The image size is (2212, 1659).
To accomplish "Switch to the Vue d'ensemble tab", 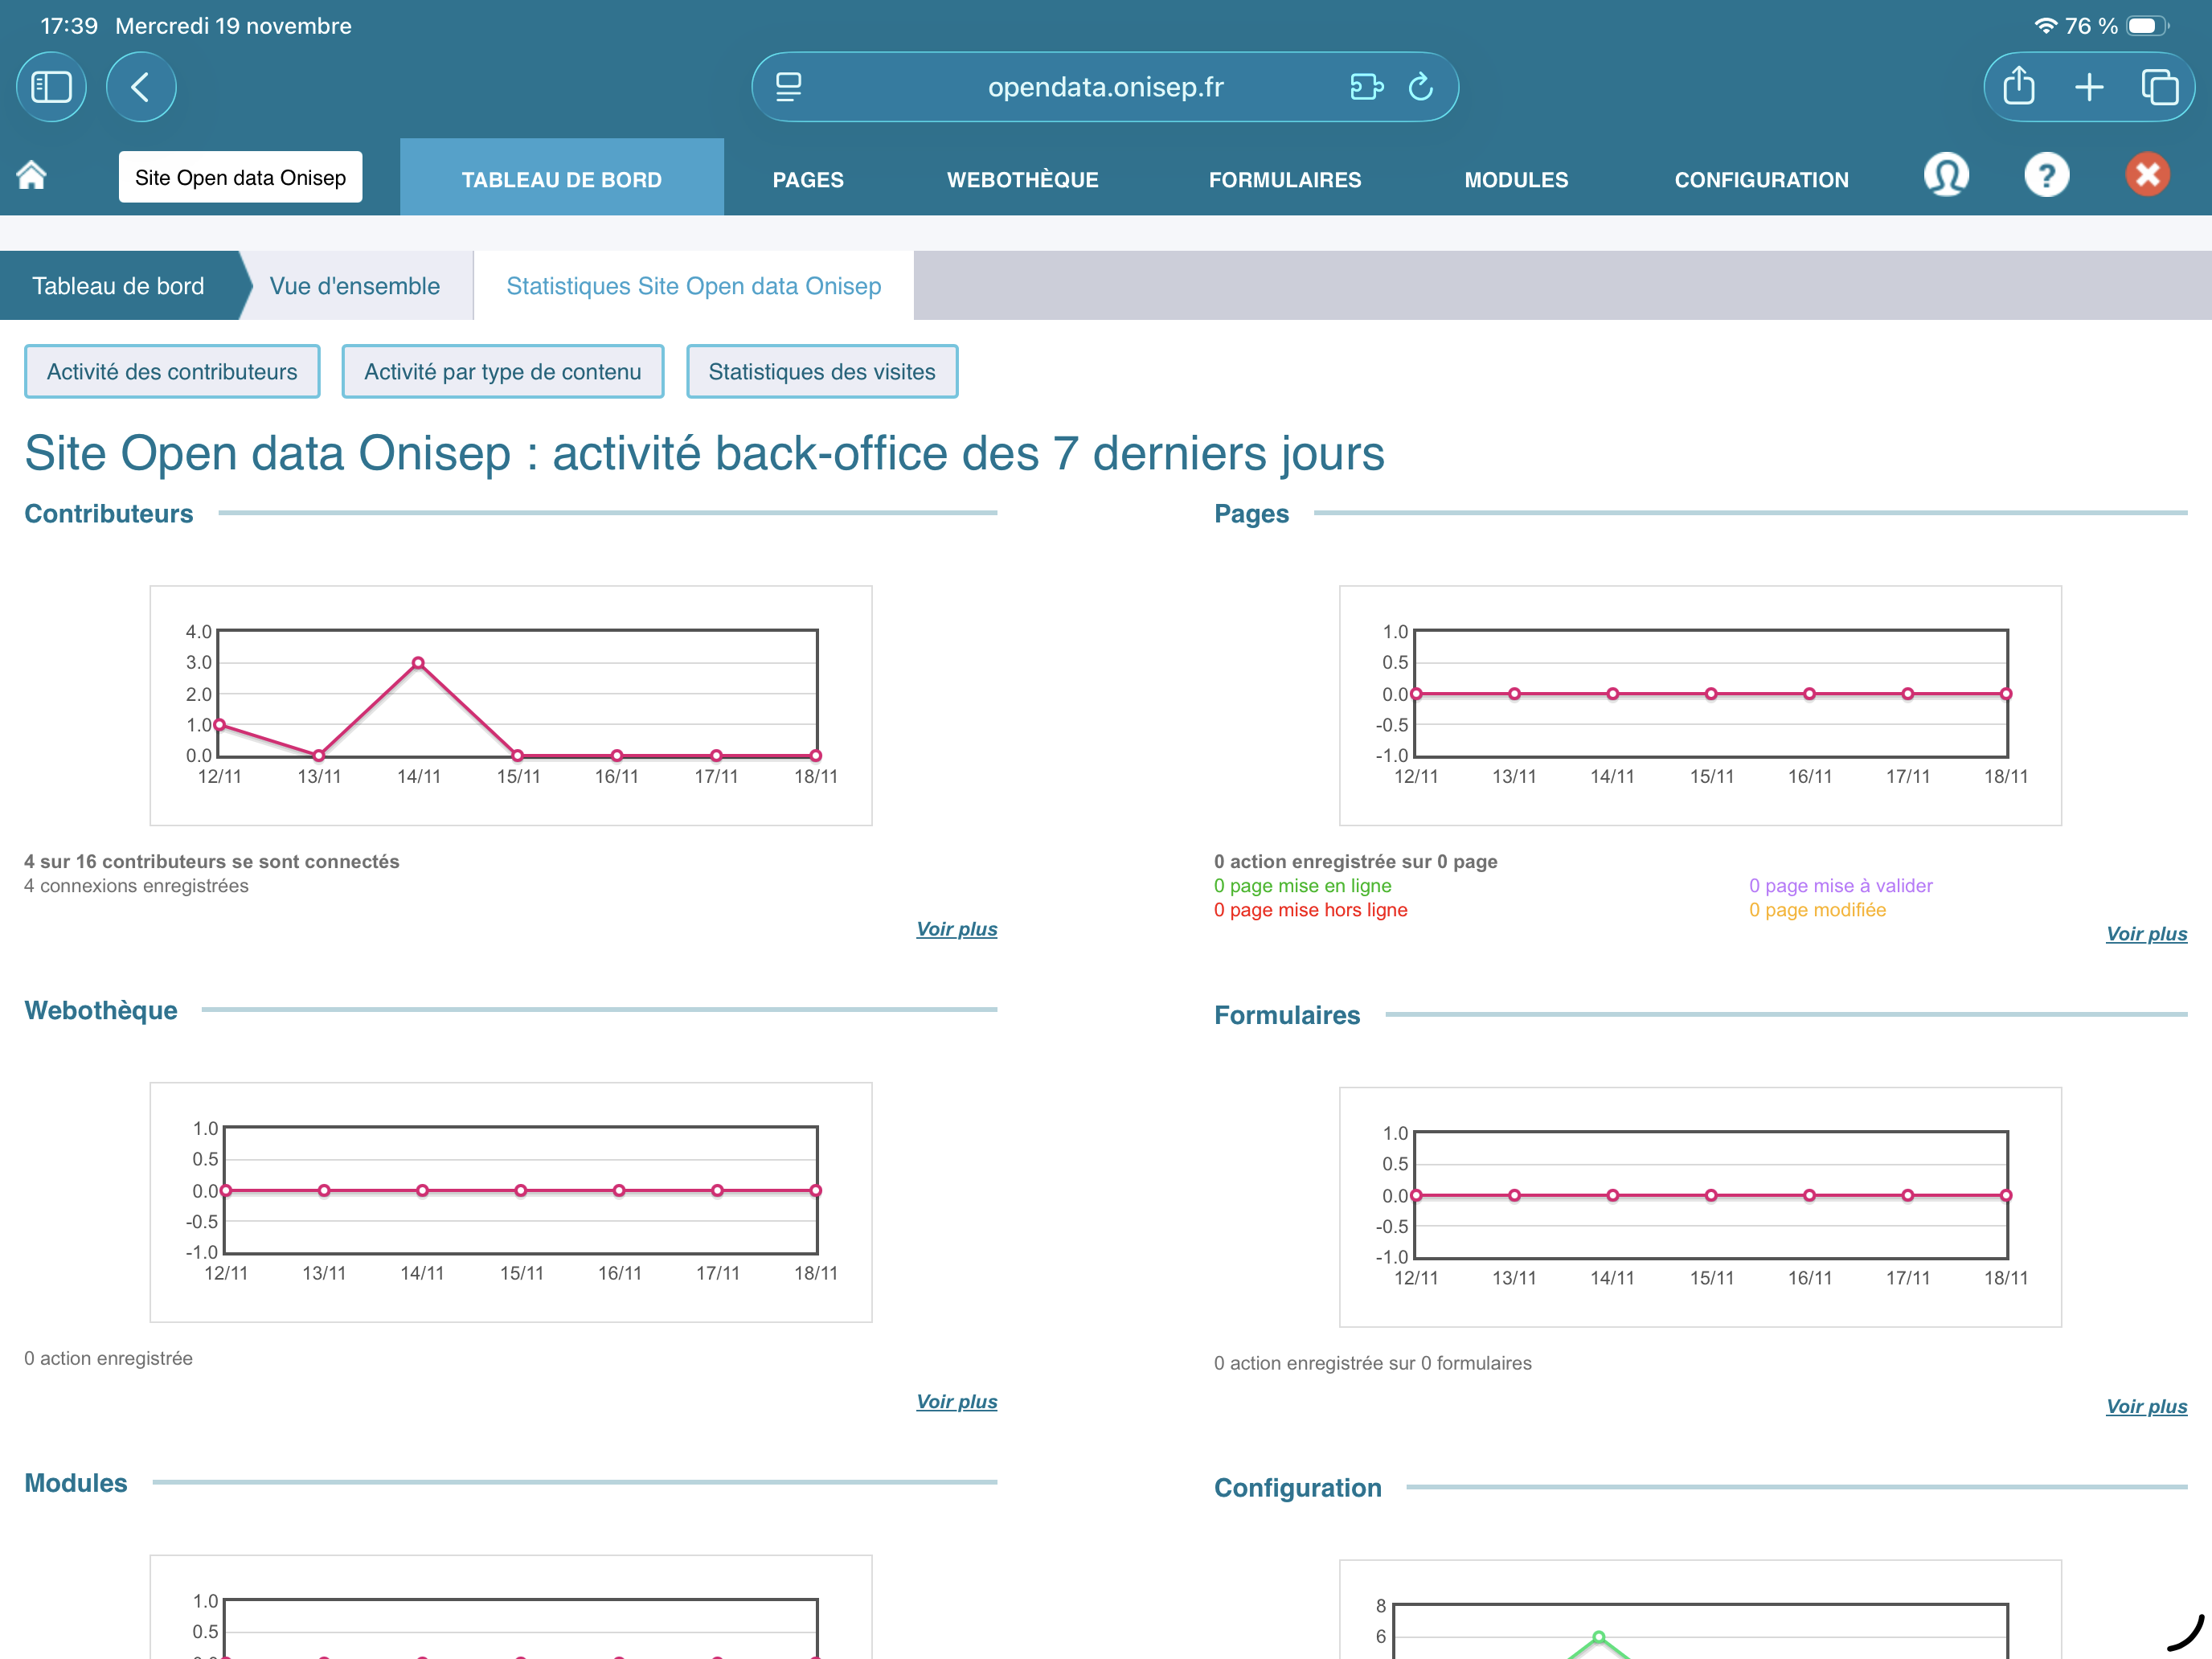I will pos(355,286).
